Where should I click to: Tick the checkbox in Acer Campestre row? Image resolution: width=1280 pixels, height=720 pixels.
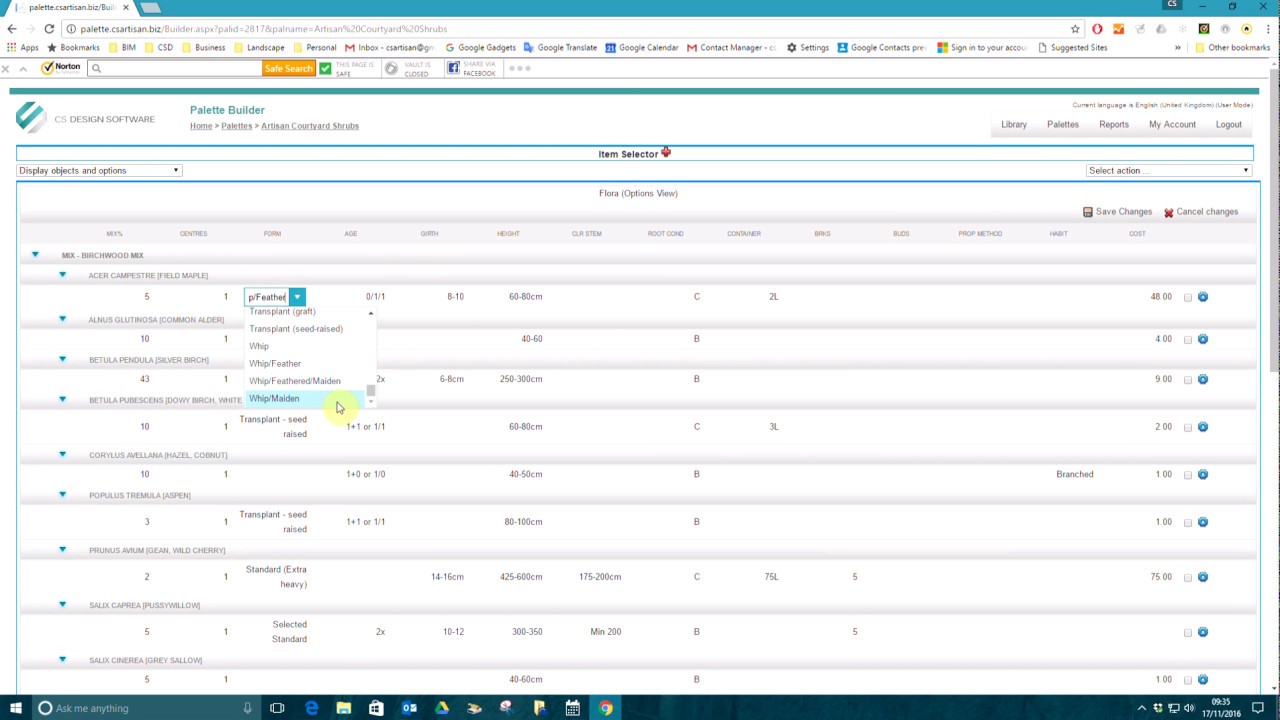[1188, 297]
